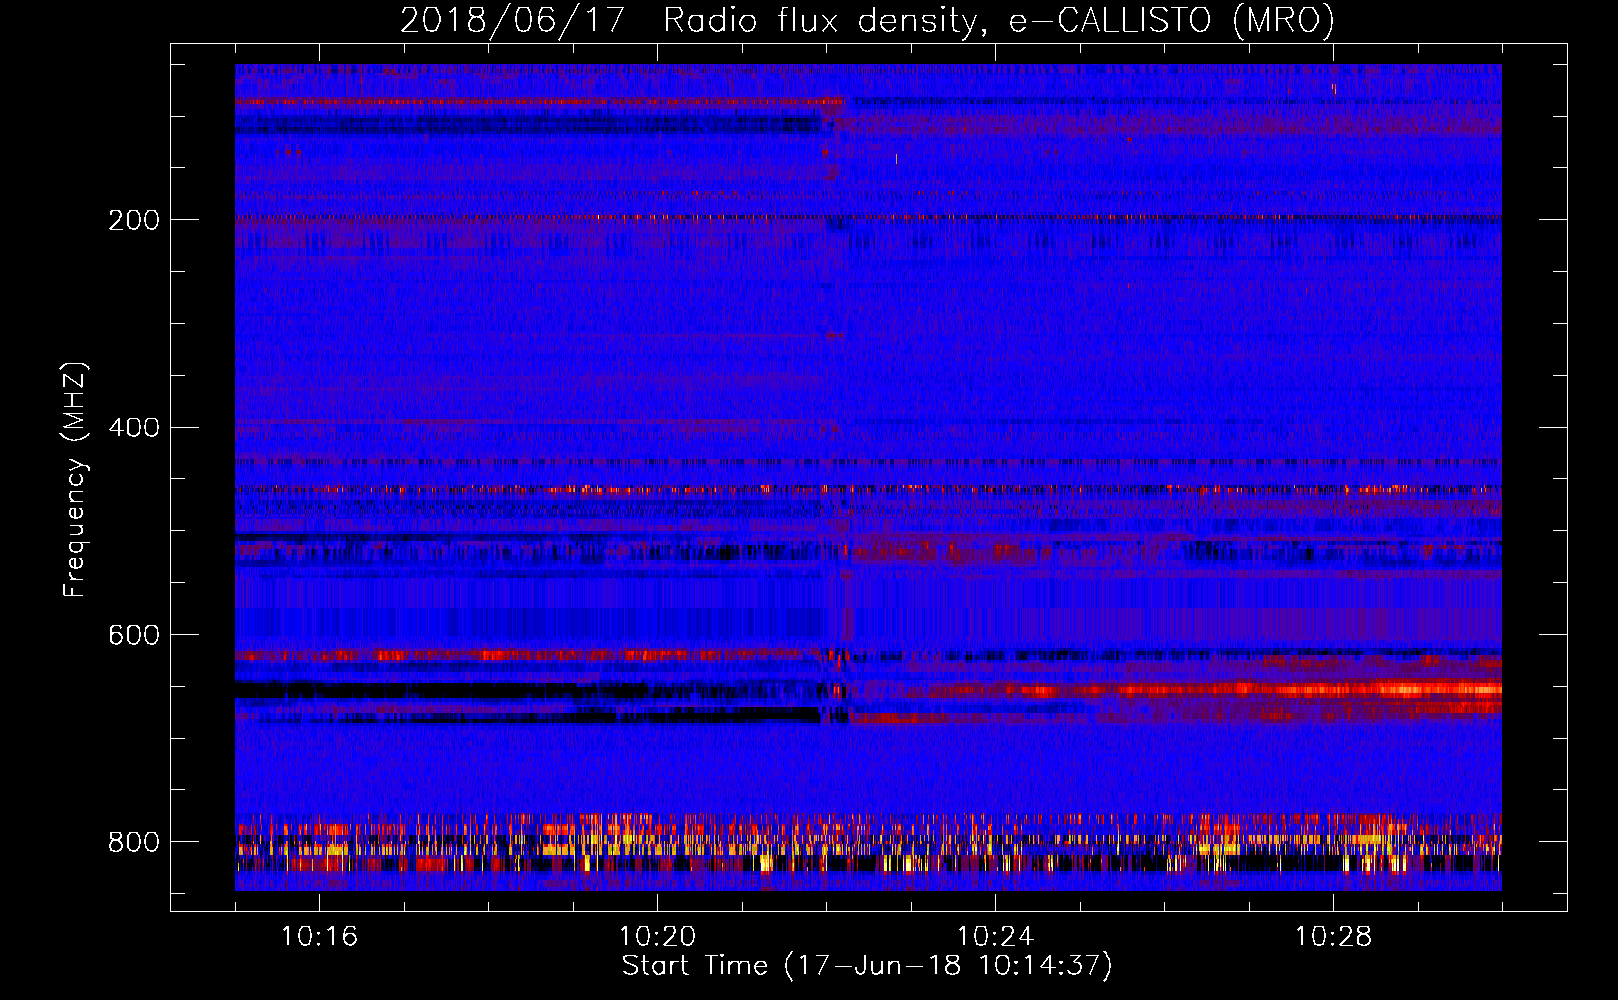Click the 400 frequency tick label
The width and height of the screenshot is (1618, 1000).
(134, 428)
